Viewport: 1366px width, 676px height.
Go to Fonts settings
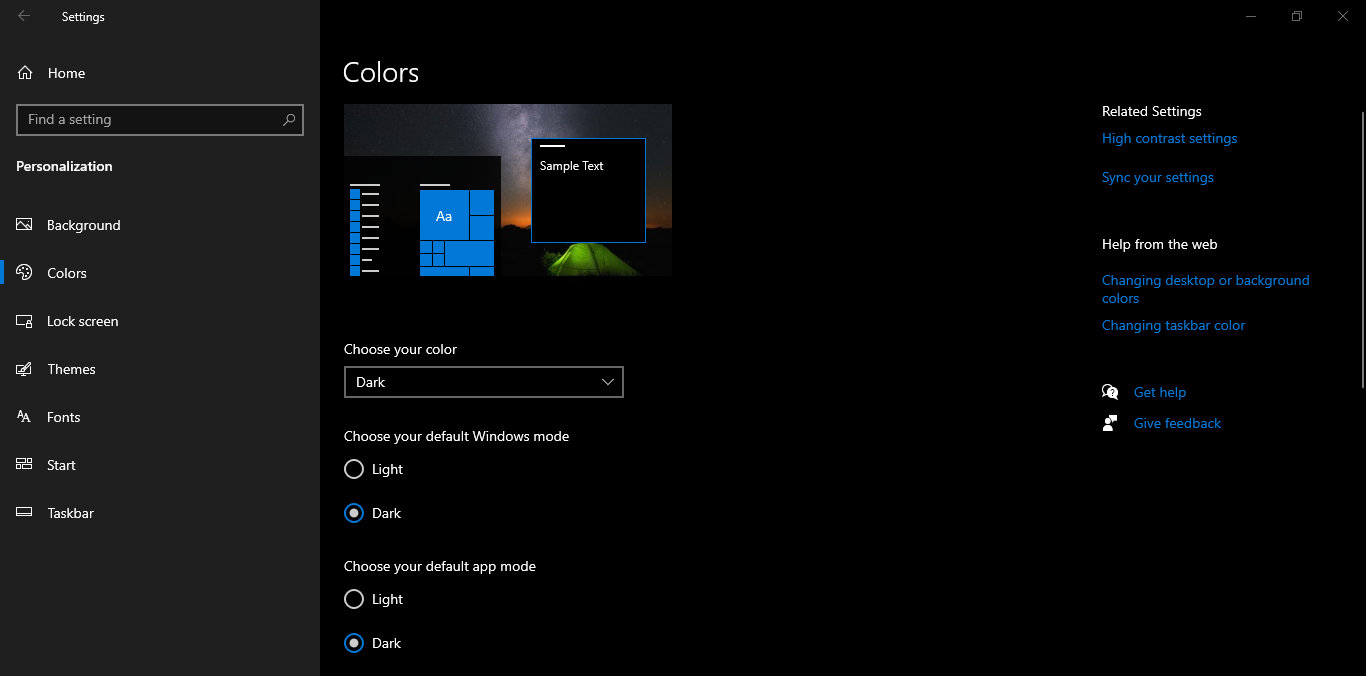pyautogui.click(x=63, y=416)
